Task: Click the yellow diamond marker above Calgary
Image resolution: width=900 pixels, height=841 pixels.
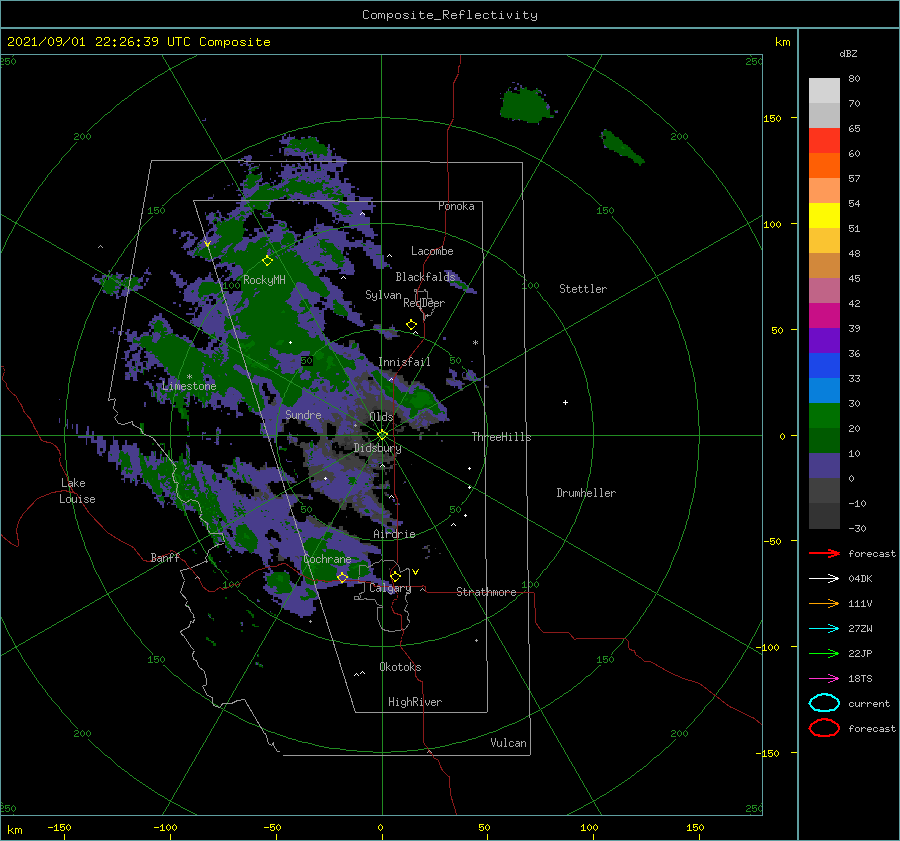Action: tap(395, 576)
